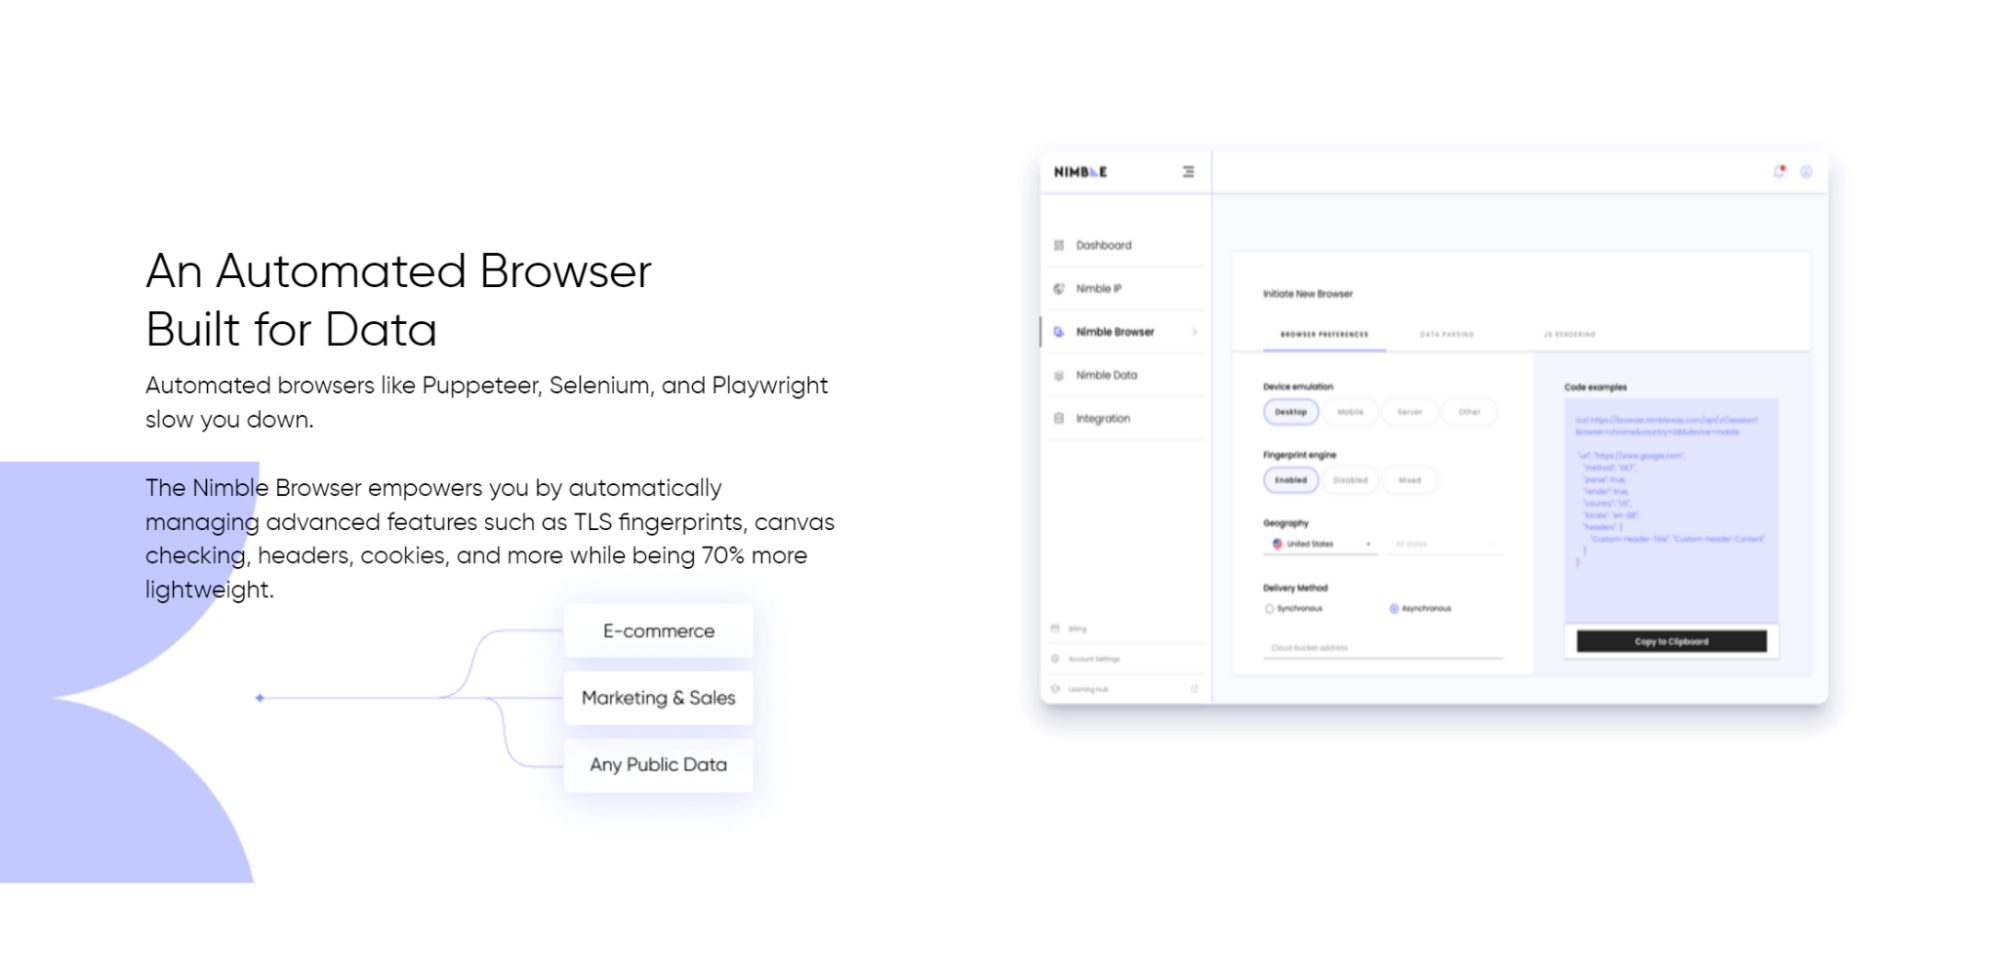
Task: Set fingerprint engine to Disabled
Action: click(x=1350, y=480)
